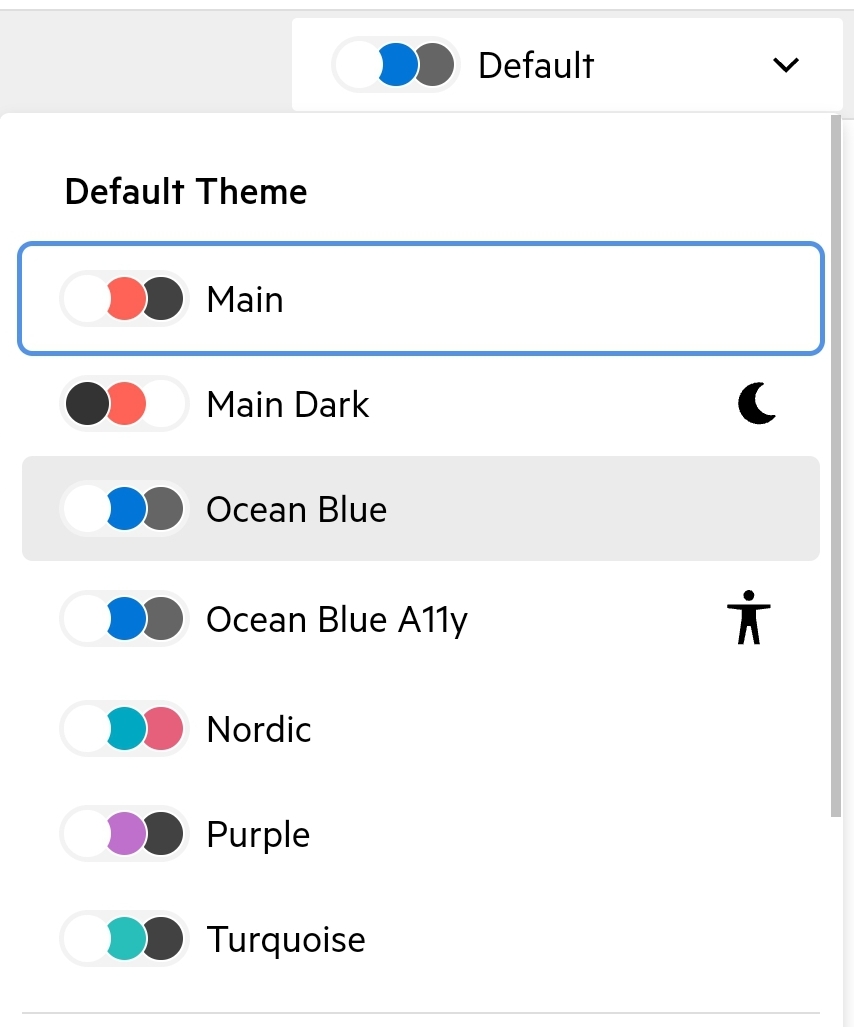The height and width of the screenshot is (1027, 854).
Task: Click the Nordic teal-pink swatch icon
Action: [125, 729]
